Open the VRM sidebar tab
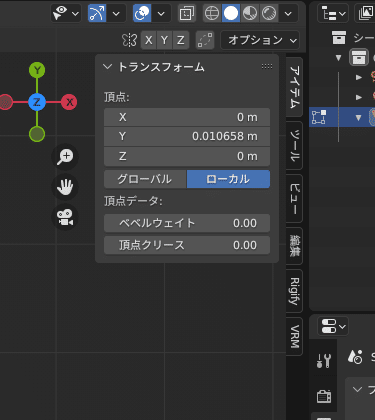375x420 pixels. pos(294,336)
